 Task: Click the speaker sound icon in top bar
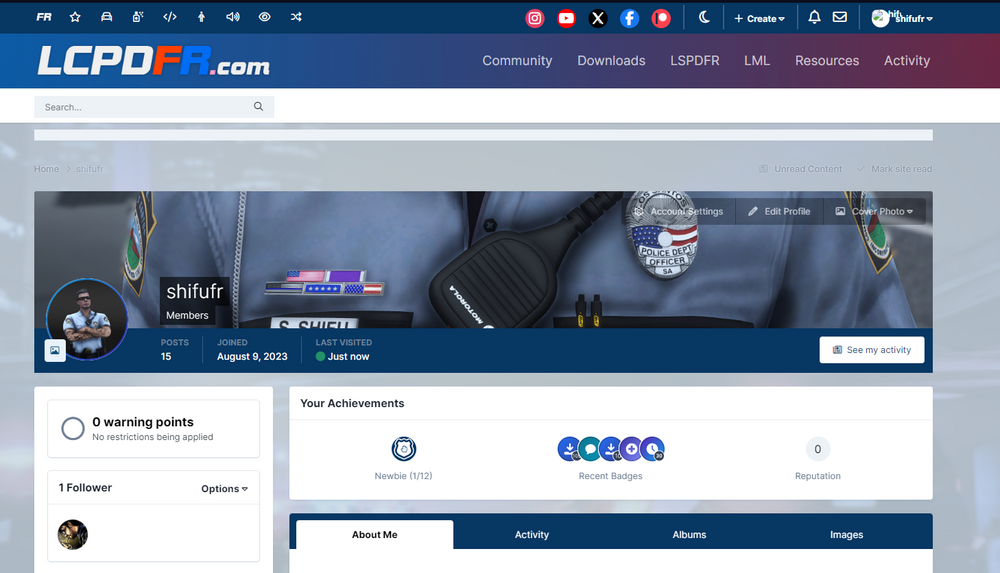[x=233, y=17]
